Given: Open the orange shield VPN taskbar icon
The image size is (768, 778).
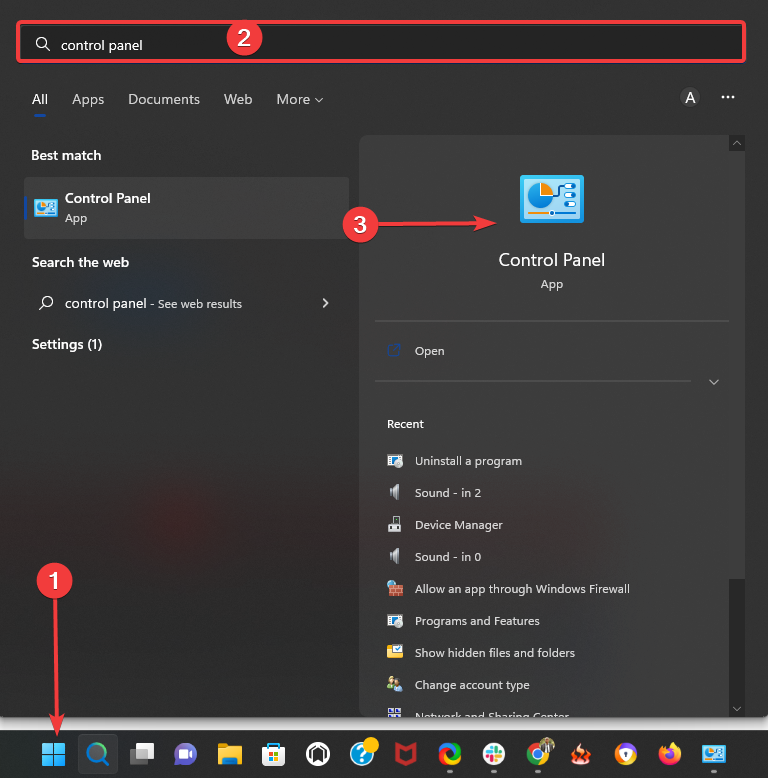Looking at the screenshot, I should tap(626, 754).
